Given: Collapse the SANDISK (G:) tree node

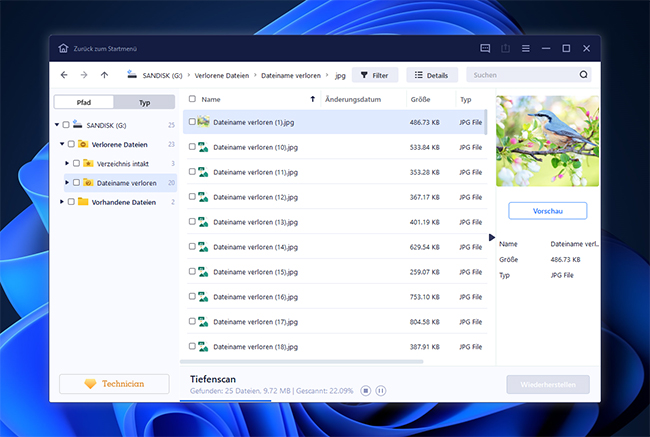Looking at the screenshot, I should click(57, 124).
